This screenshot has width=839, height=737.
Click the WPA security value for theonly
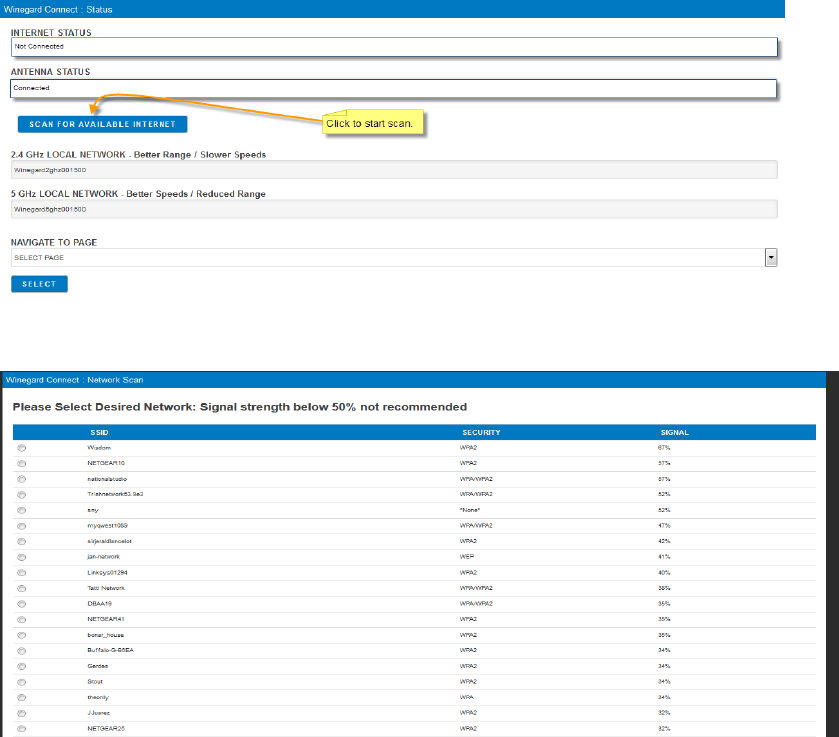pos(467,697)
